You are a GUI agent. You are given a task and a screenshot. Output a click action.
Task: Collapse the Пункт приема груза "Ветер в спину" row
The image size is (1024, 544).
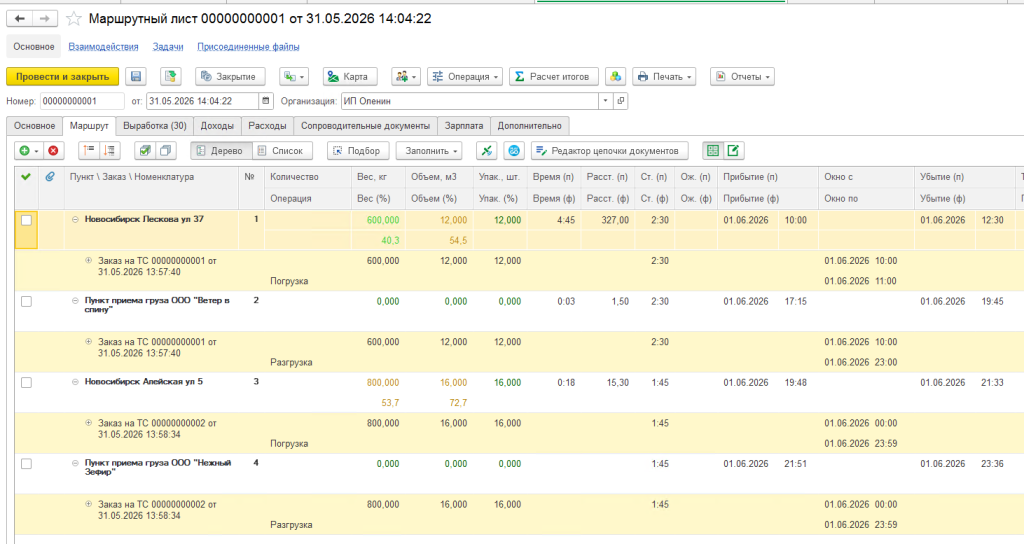tap(75, 301)
